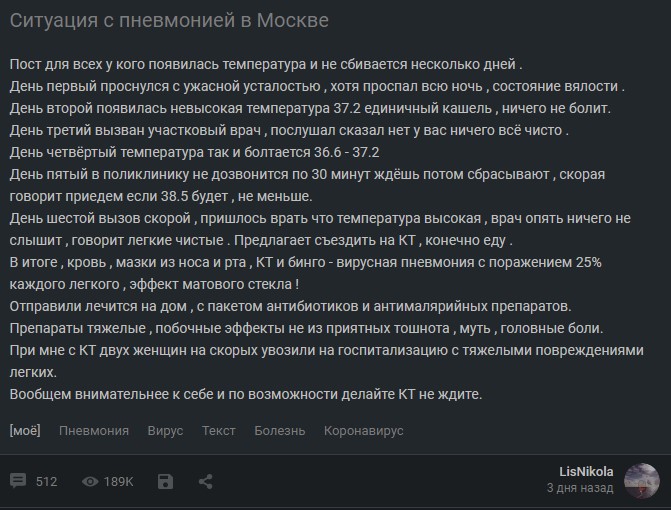Viewport: 671px width, 510px height.
Task: Click the 189K views counter
Action: [x=118, y=482]
